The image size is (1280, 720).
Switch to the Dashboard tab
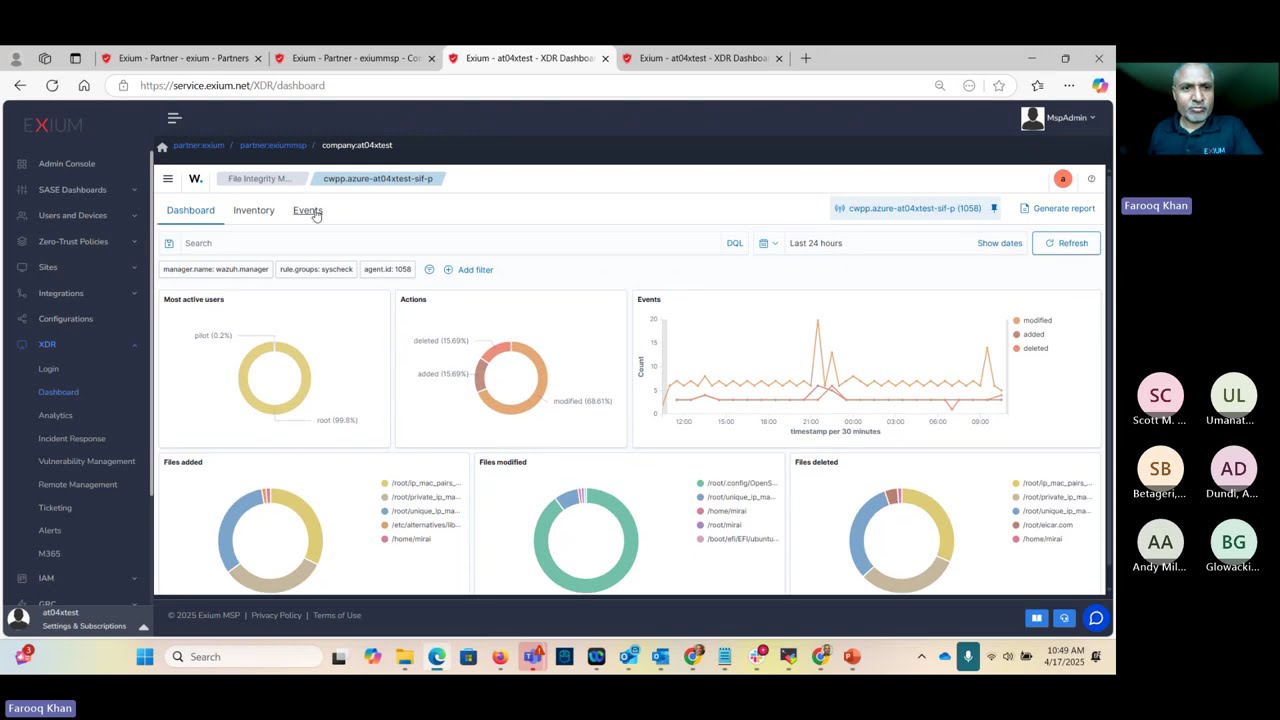pos(190,210)
